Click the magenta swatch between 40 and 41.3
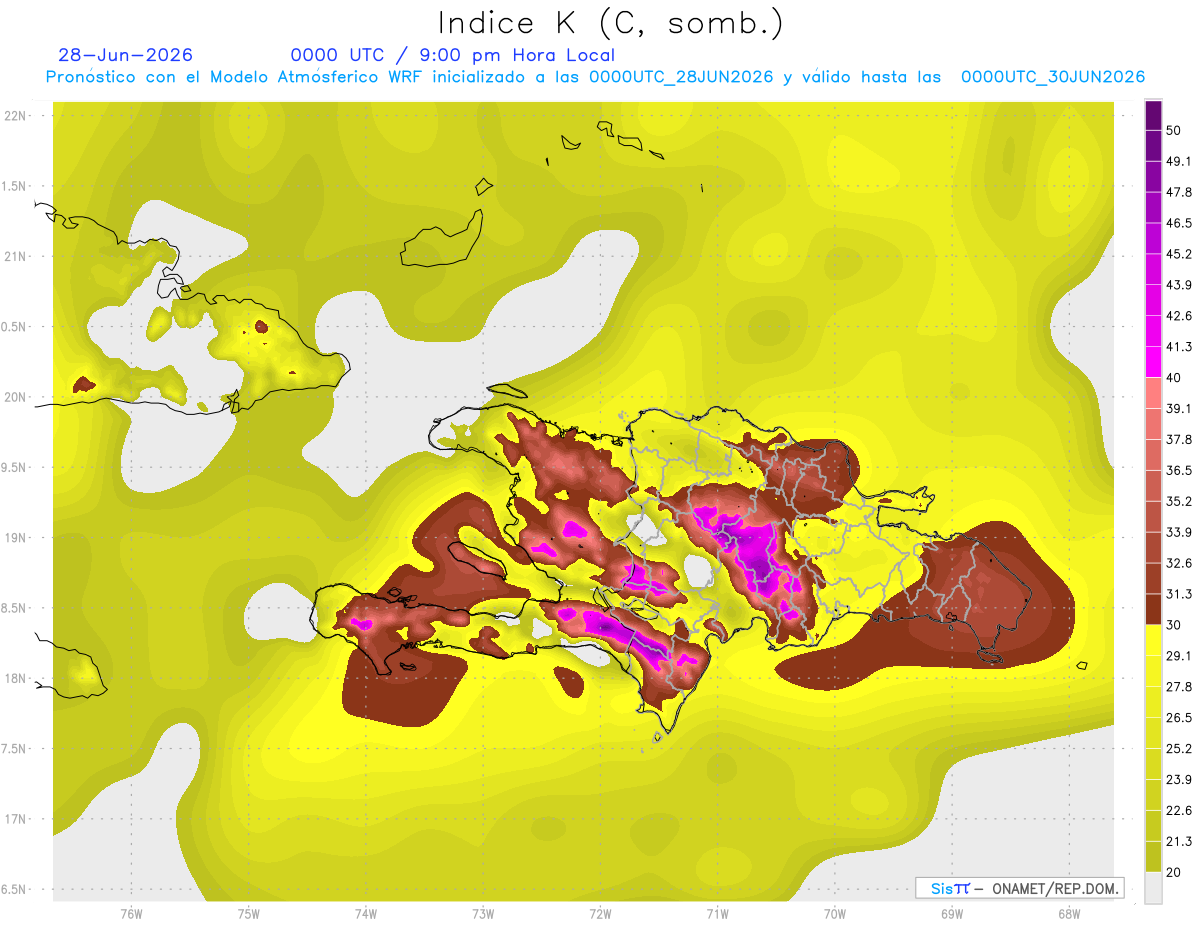This screenshot has width=1200, height=927. (1153, 362)
